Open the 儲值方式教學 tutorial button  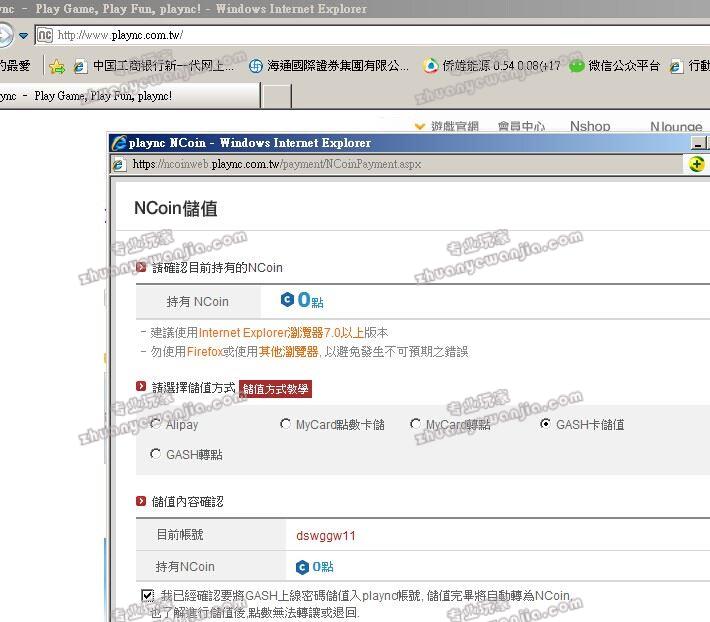(275, 389)
